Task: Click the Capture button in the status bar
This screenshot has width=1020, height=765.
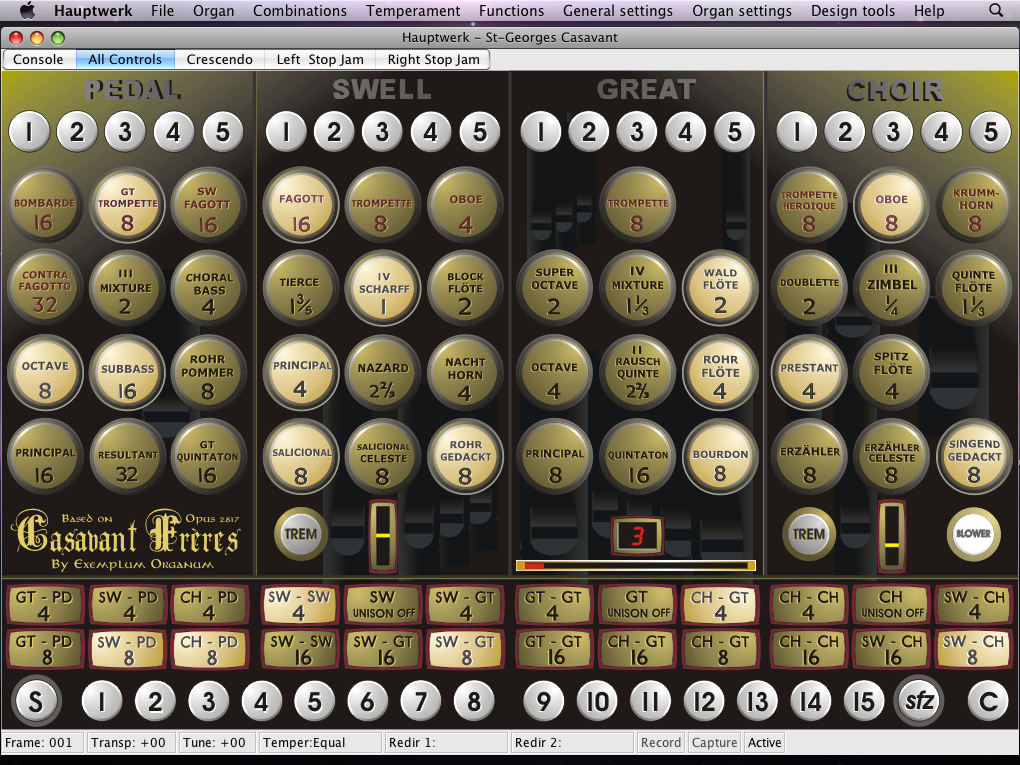Action: 714,742
